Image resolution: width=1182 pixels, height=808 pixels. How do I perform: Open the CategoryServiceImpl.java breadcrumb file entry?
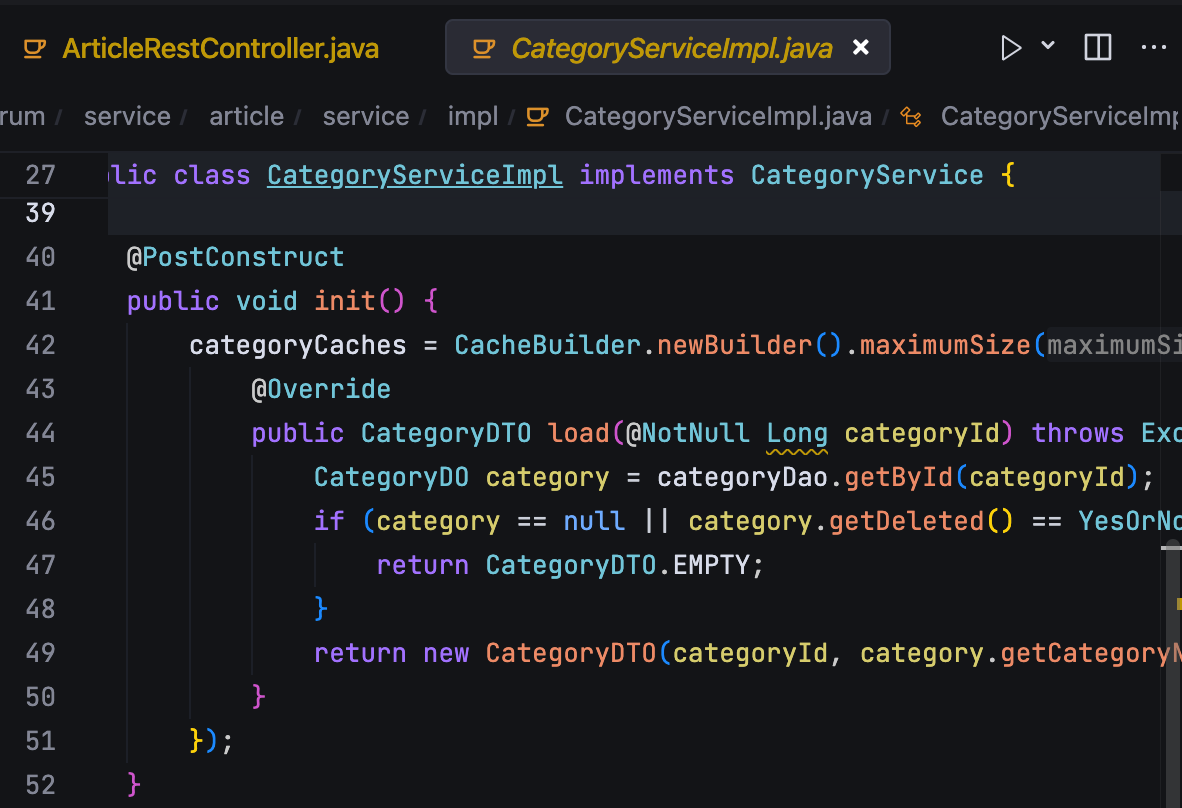[718, 116]
